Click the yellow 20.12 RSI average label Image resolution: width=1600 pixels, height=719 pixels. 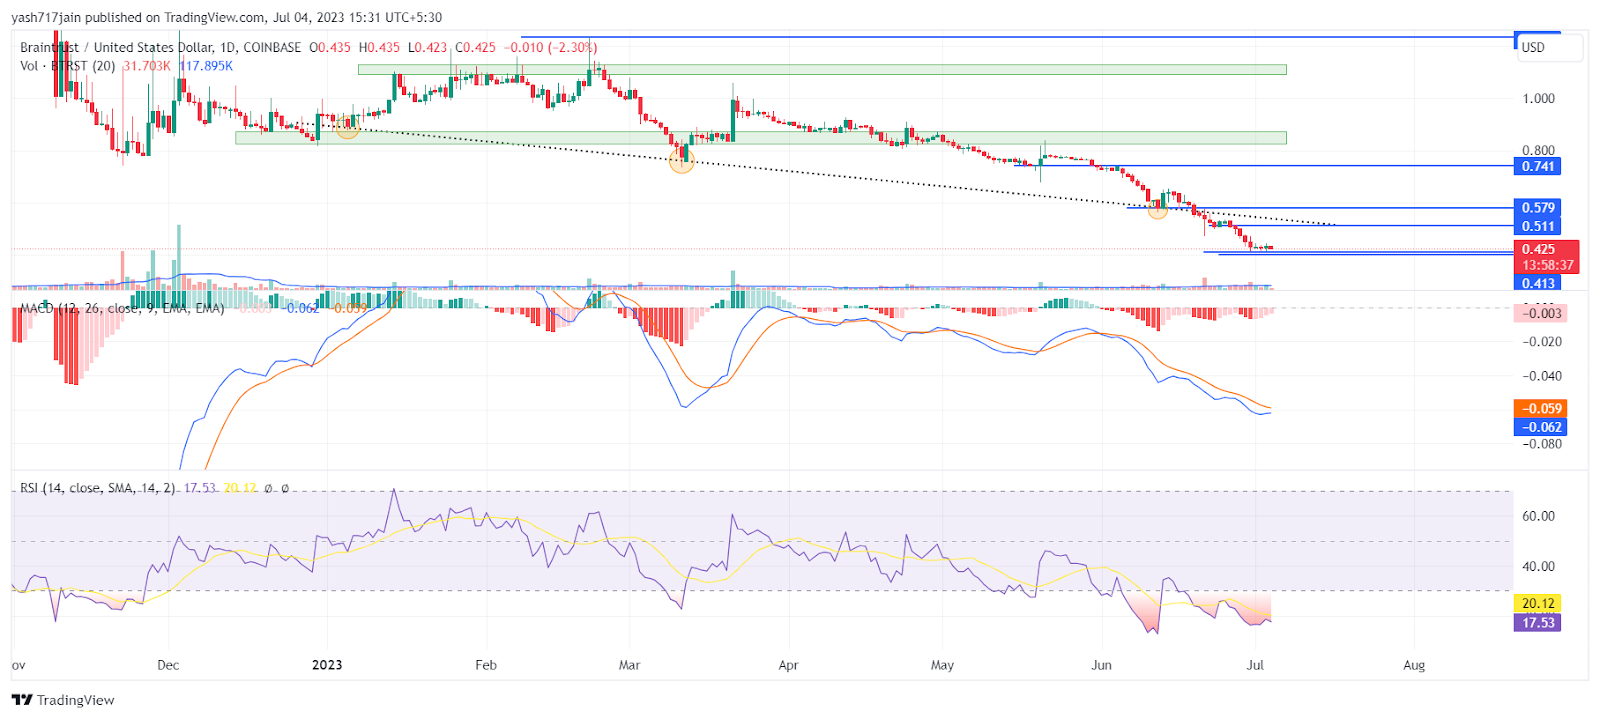click(1538, 603)
